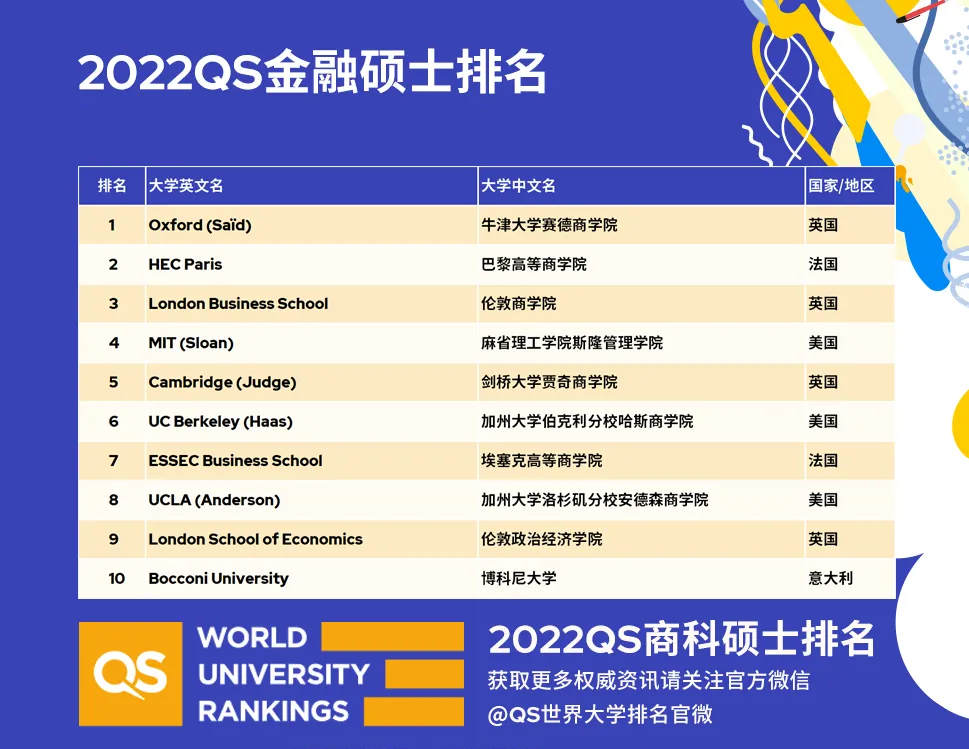The height and width of the screenshot is (749, 969).
Task: Select the 大学中文名 column header
Action: click(641, 185)
